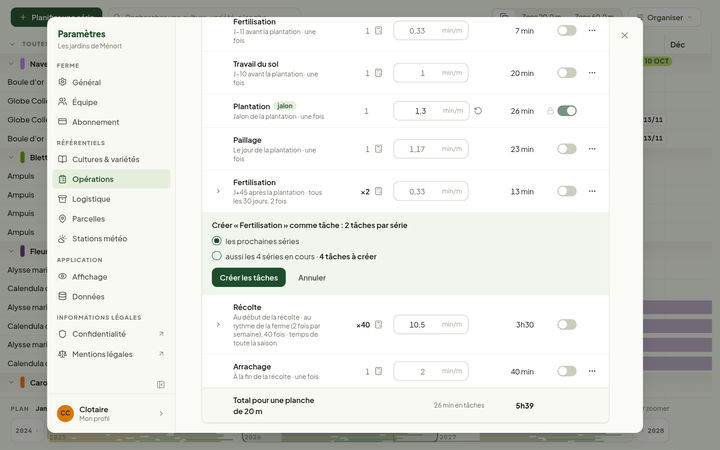Toggle task switch for Travail du sol

[567, 73]
